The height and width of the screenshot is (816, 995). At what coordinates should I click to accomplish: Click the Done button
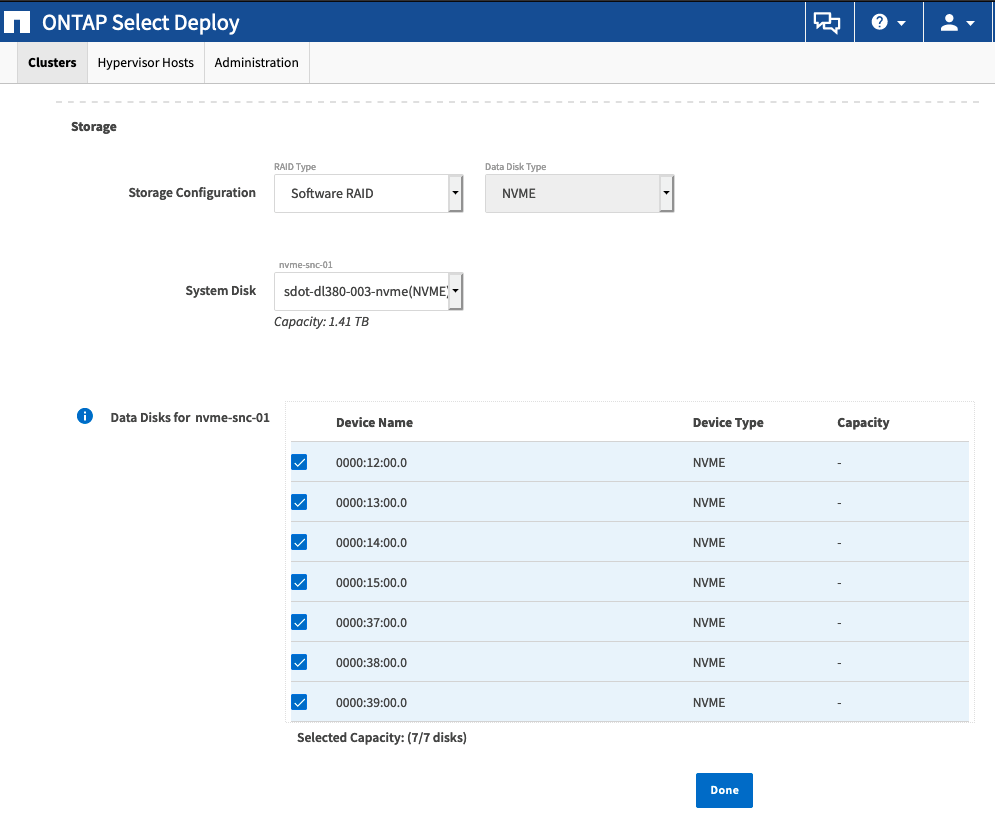click(724, 790)
